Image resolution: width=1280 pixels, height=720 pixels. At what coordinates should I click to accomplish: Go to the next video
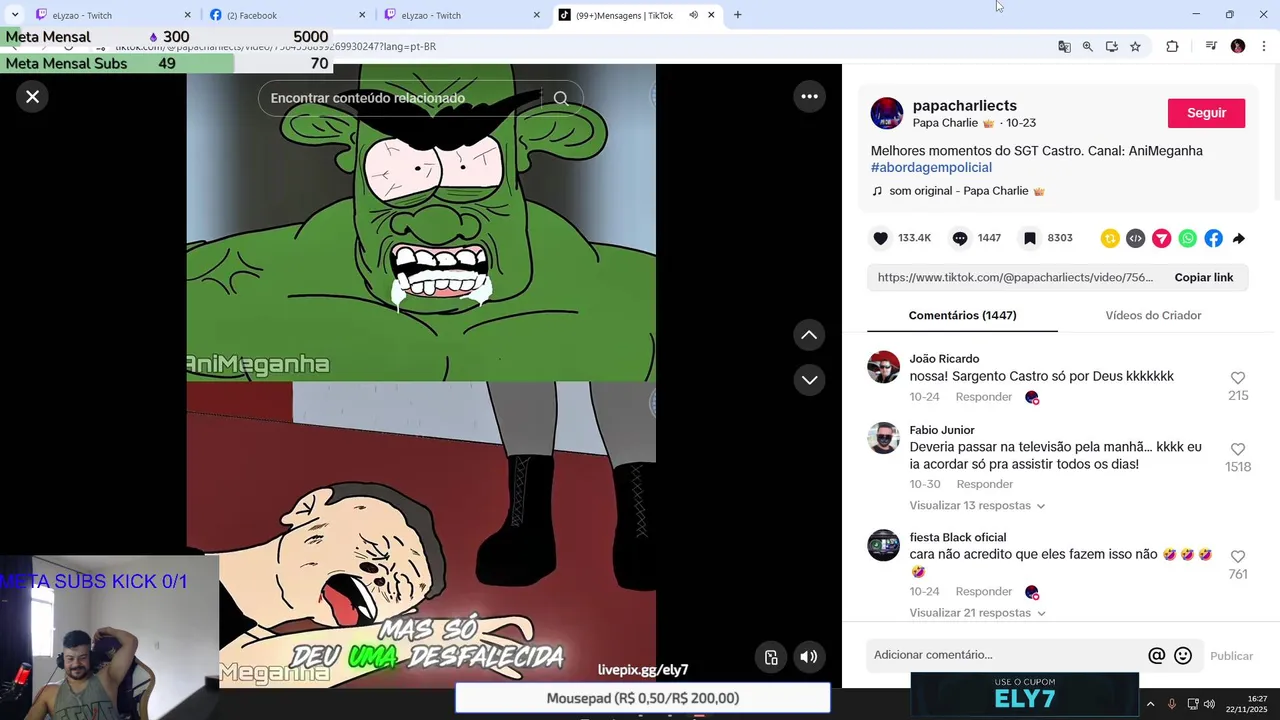tap(809, 380)
